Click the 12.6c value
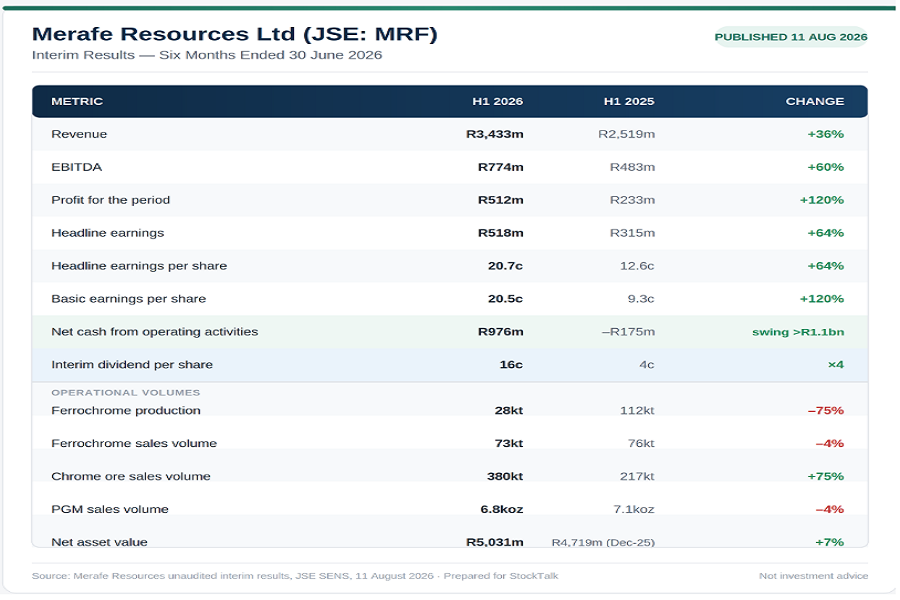Viewport: 900px width, 600px height. [637, 266]
